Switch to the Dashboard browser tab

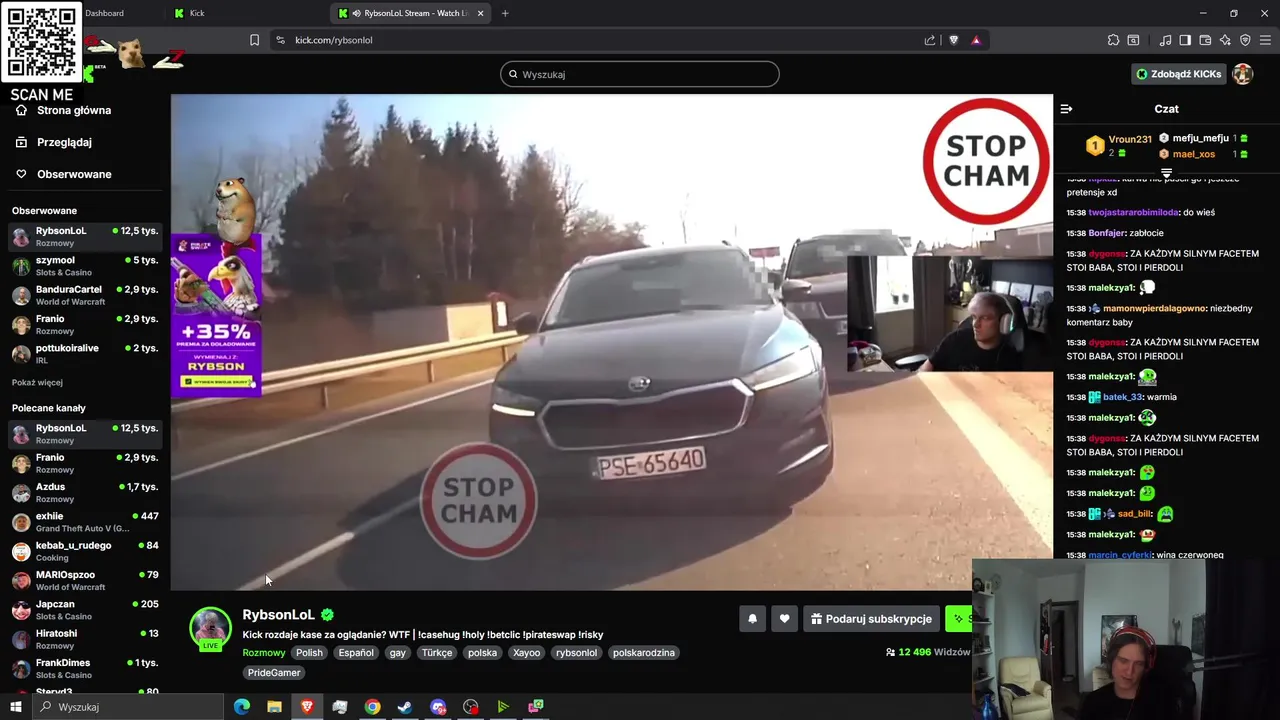pos(104,13)
